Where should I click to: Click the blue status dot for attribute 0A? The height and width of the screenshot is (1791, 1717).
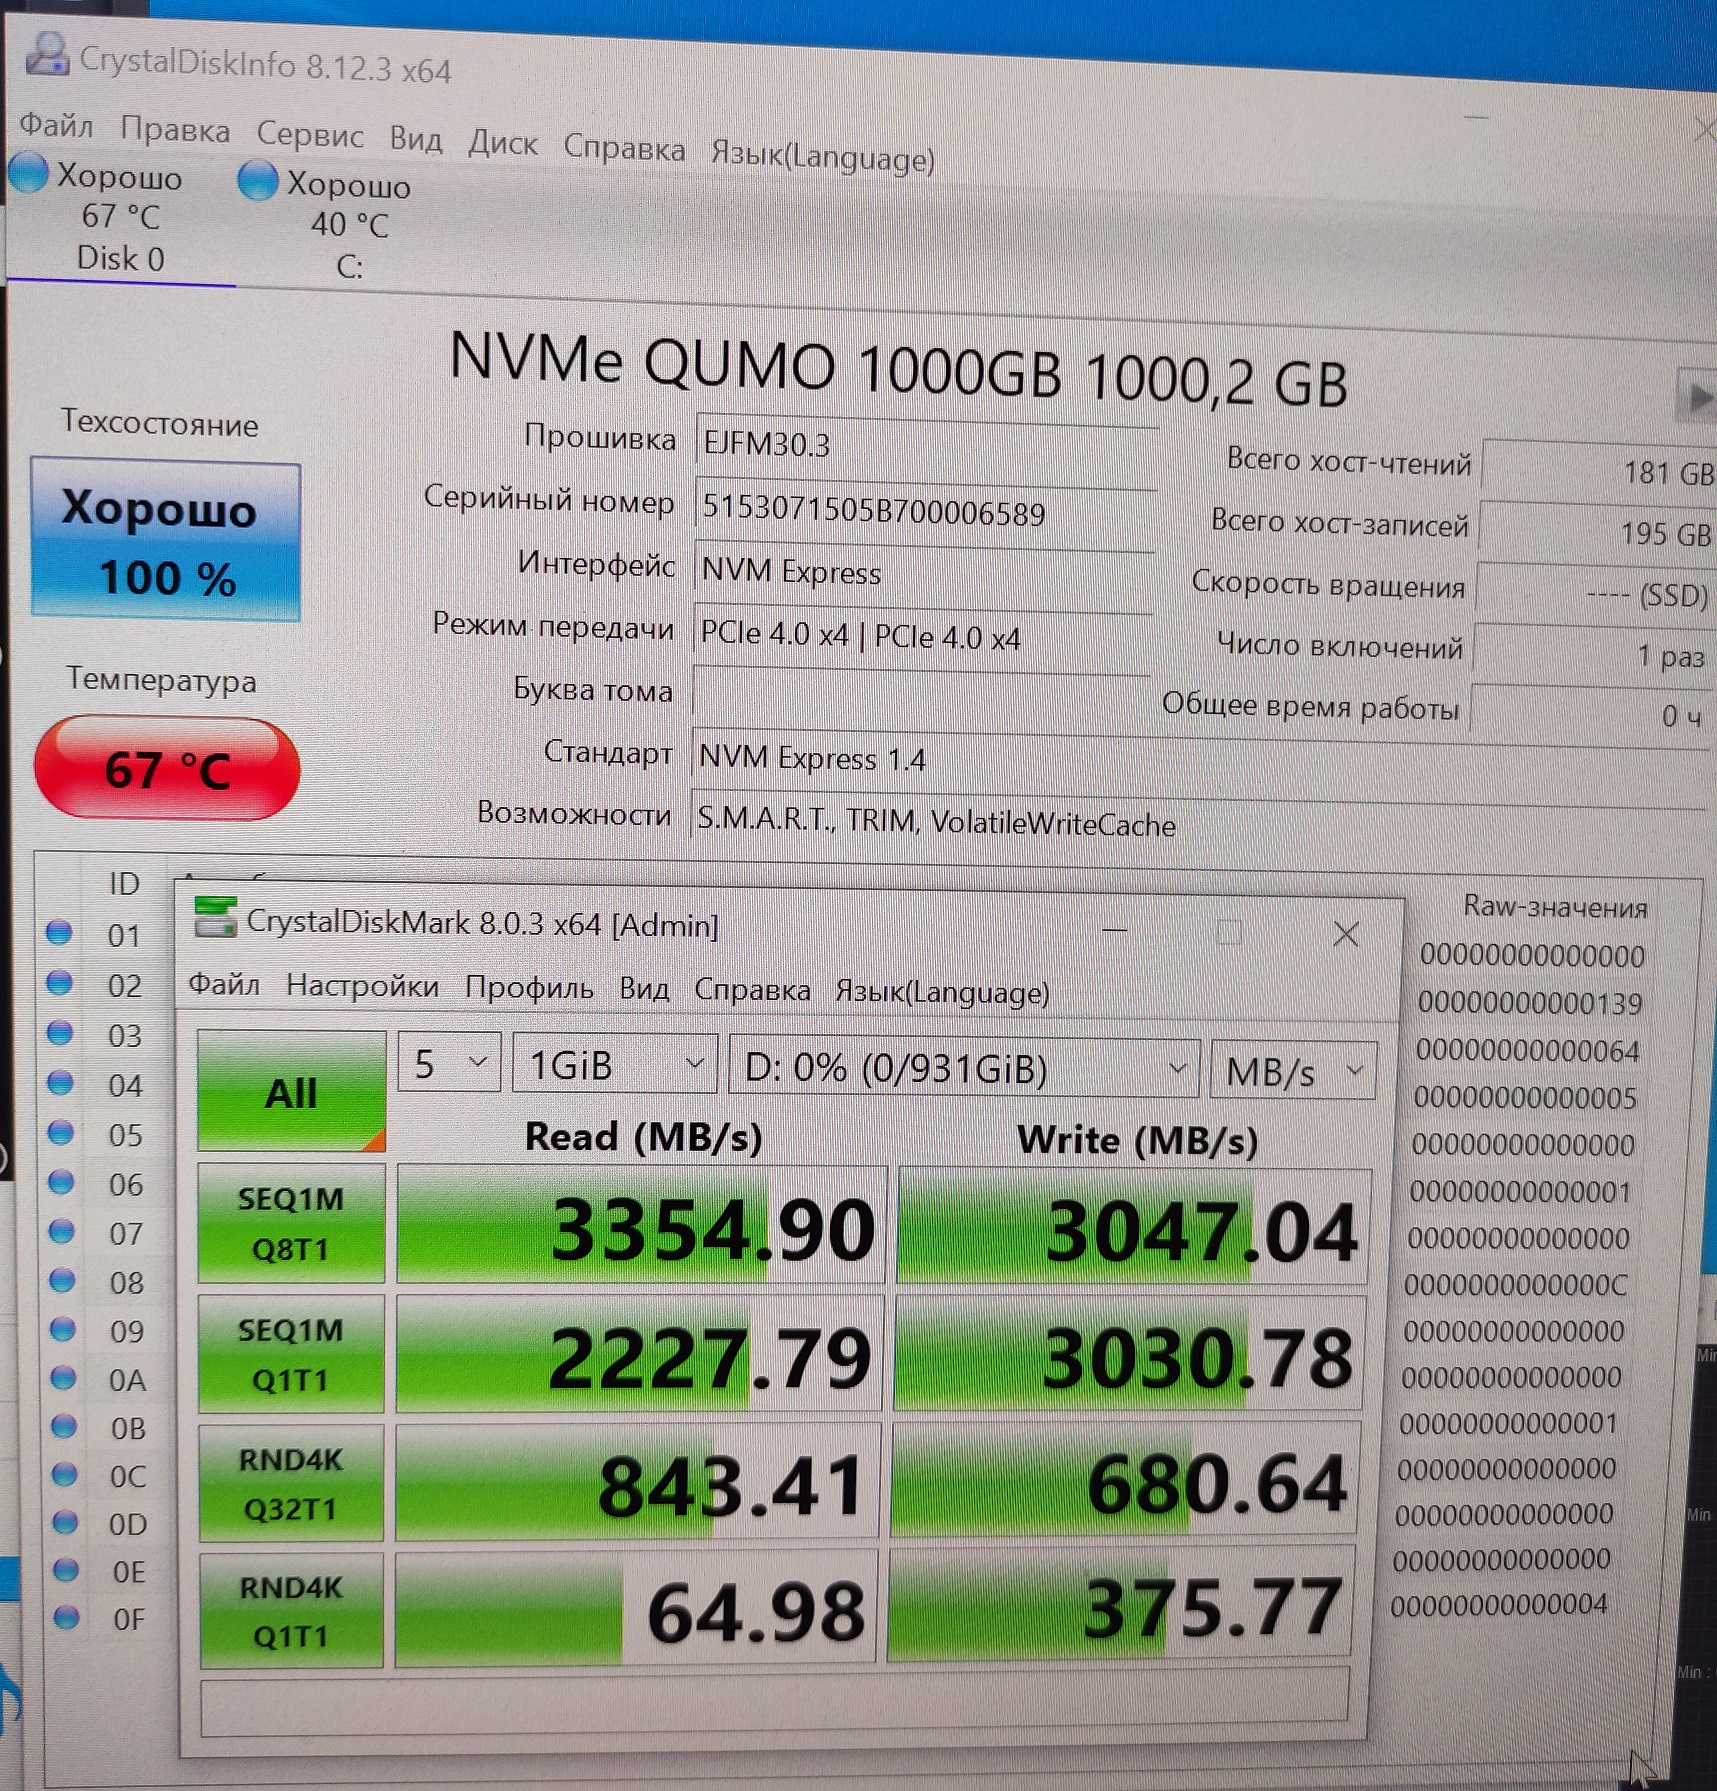coord(63,1378)
